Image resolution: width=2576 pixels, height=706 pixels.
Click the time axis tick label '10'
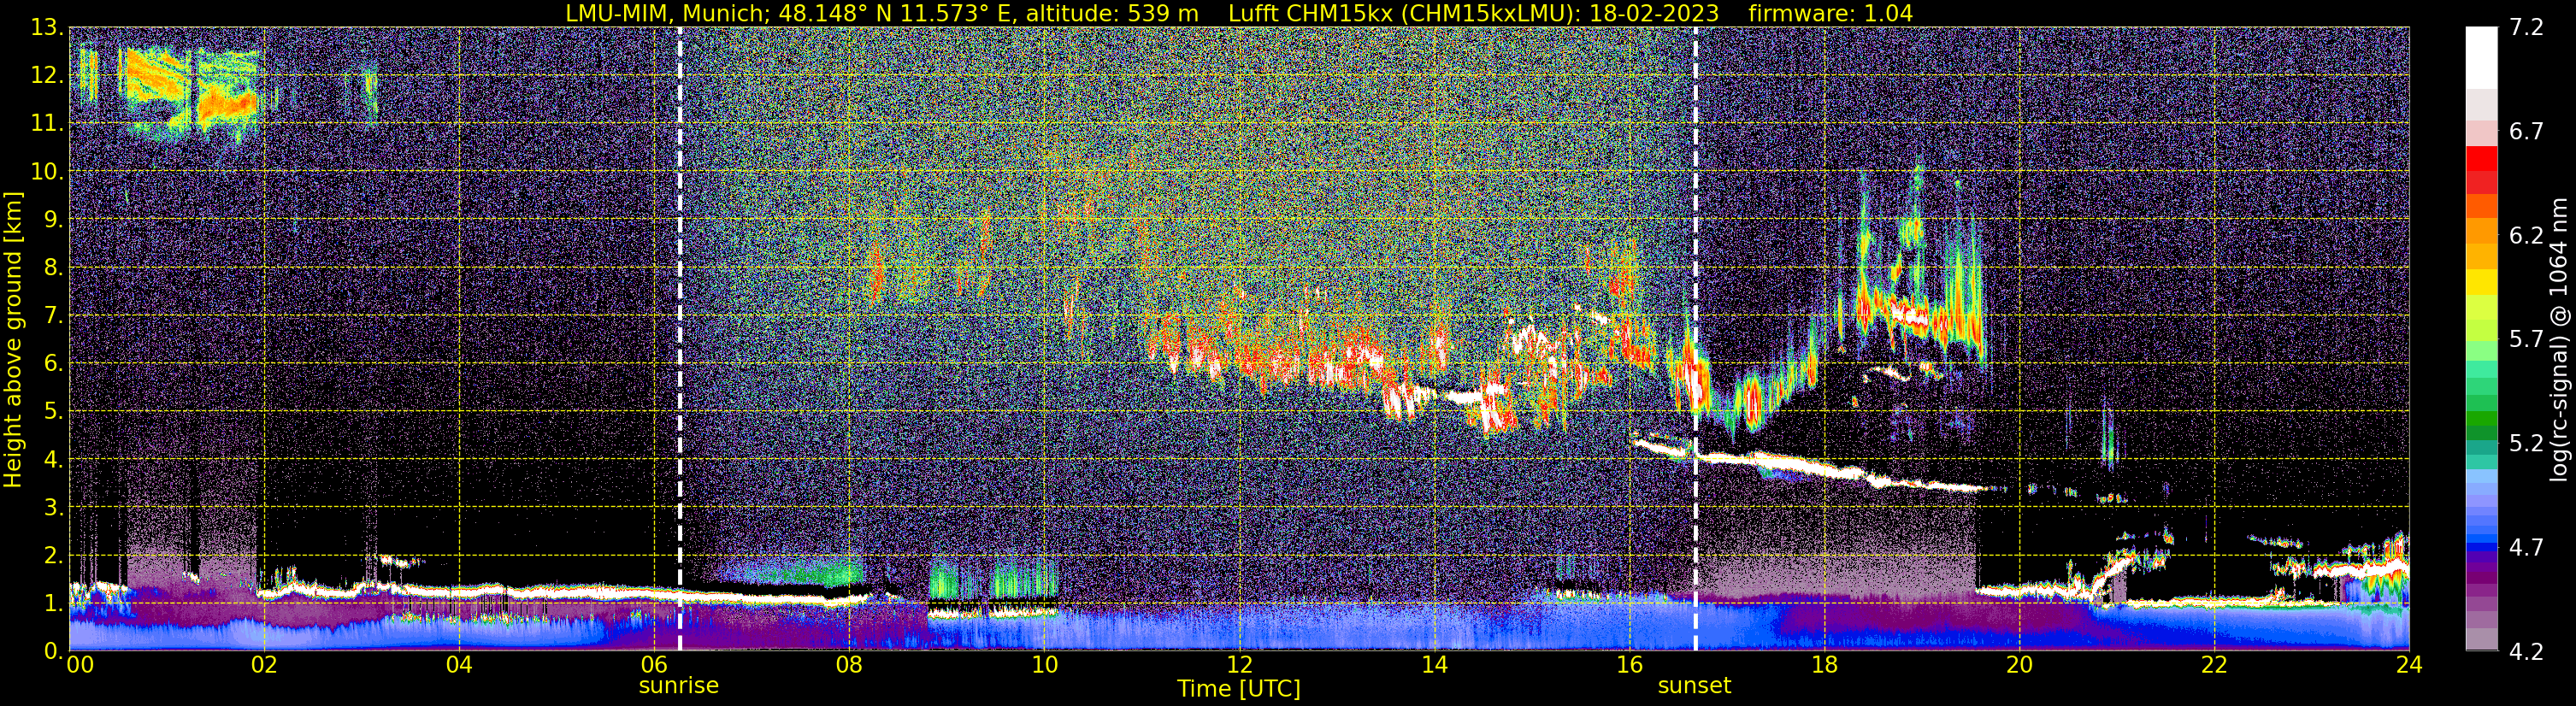tap(1044, 664)
